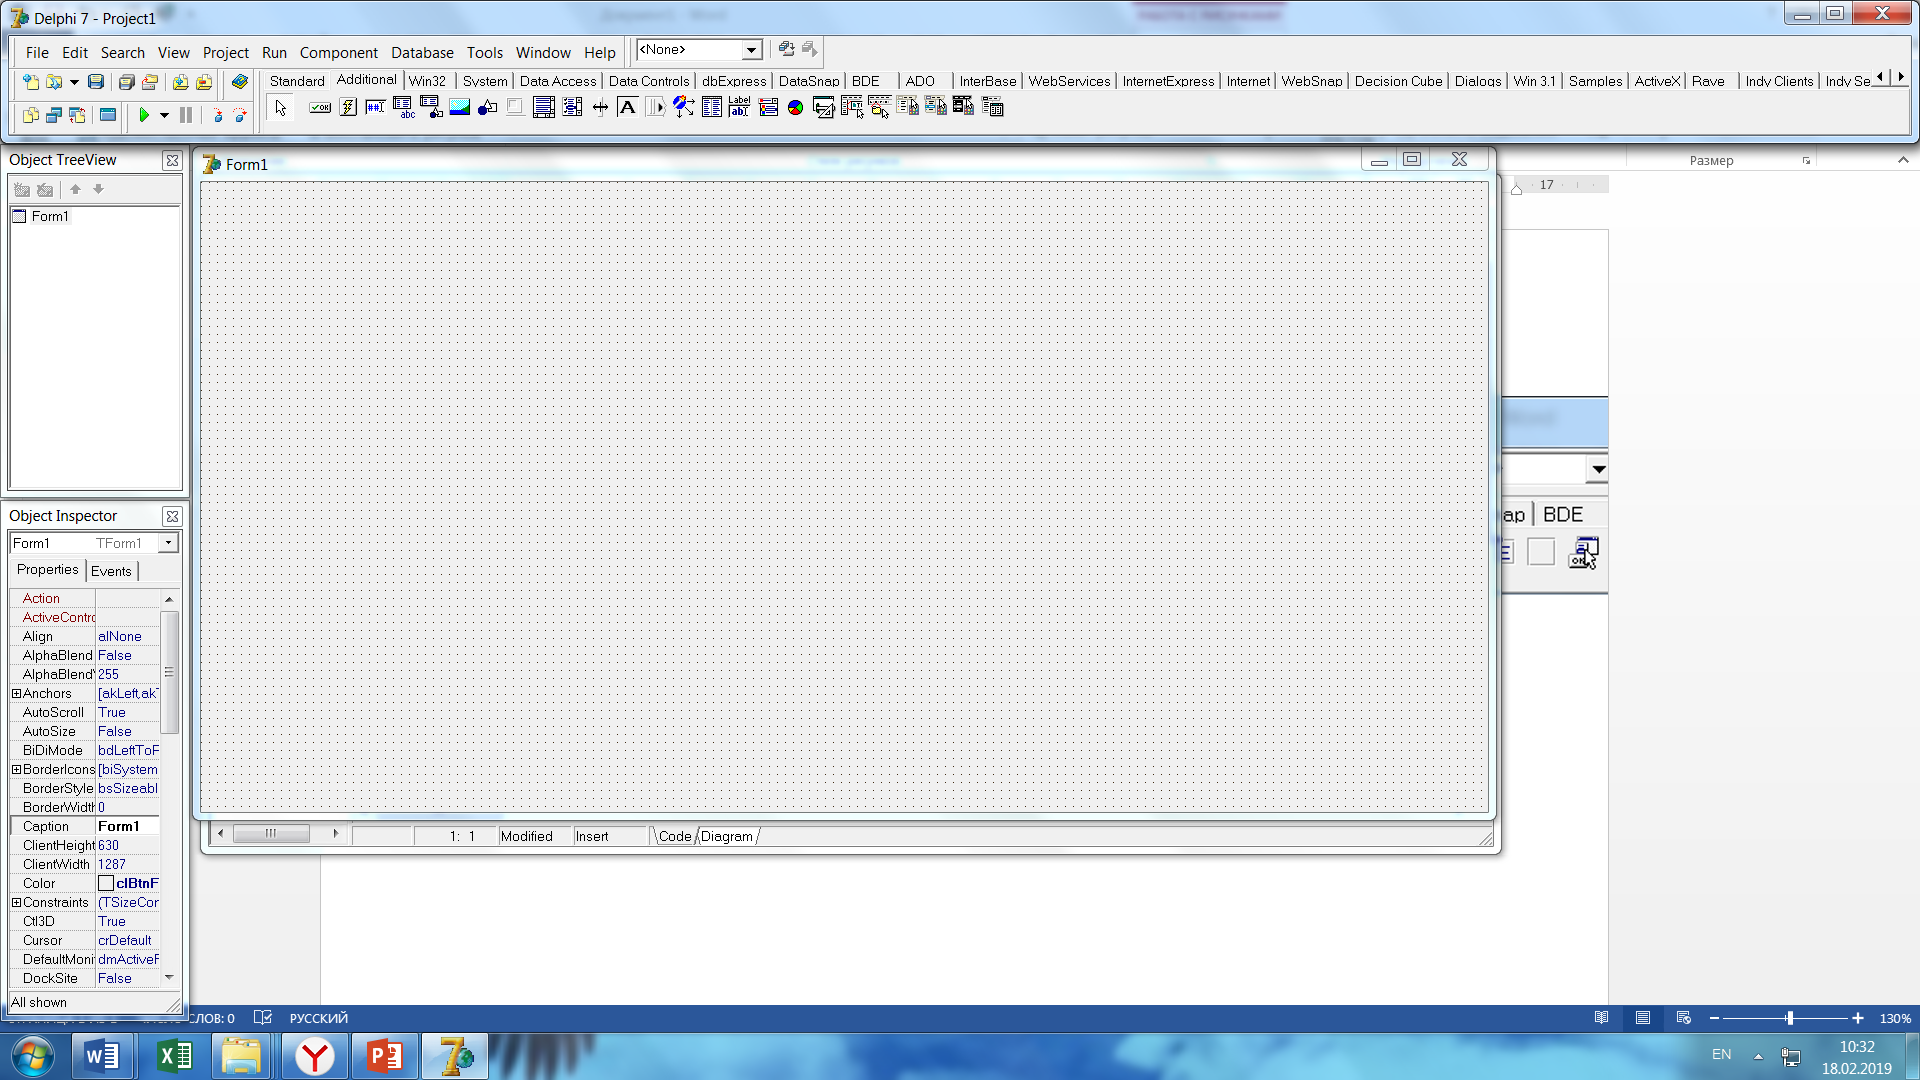Open the Events tab in Object Inspector
This screenshot has height=1080, width=1920.
pyautogui.click(x=111, y=571)
